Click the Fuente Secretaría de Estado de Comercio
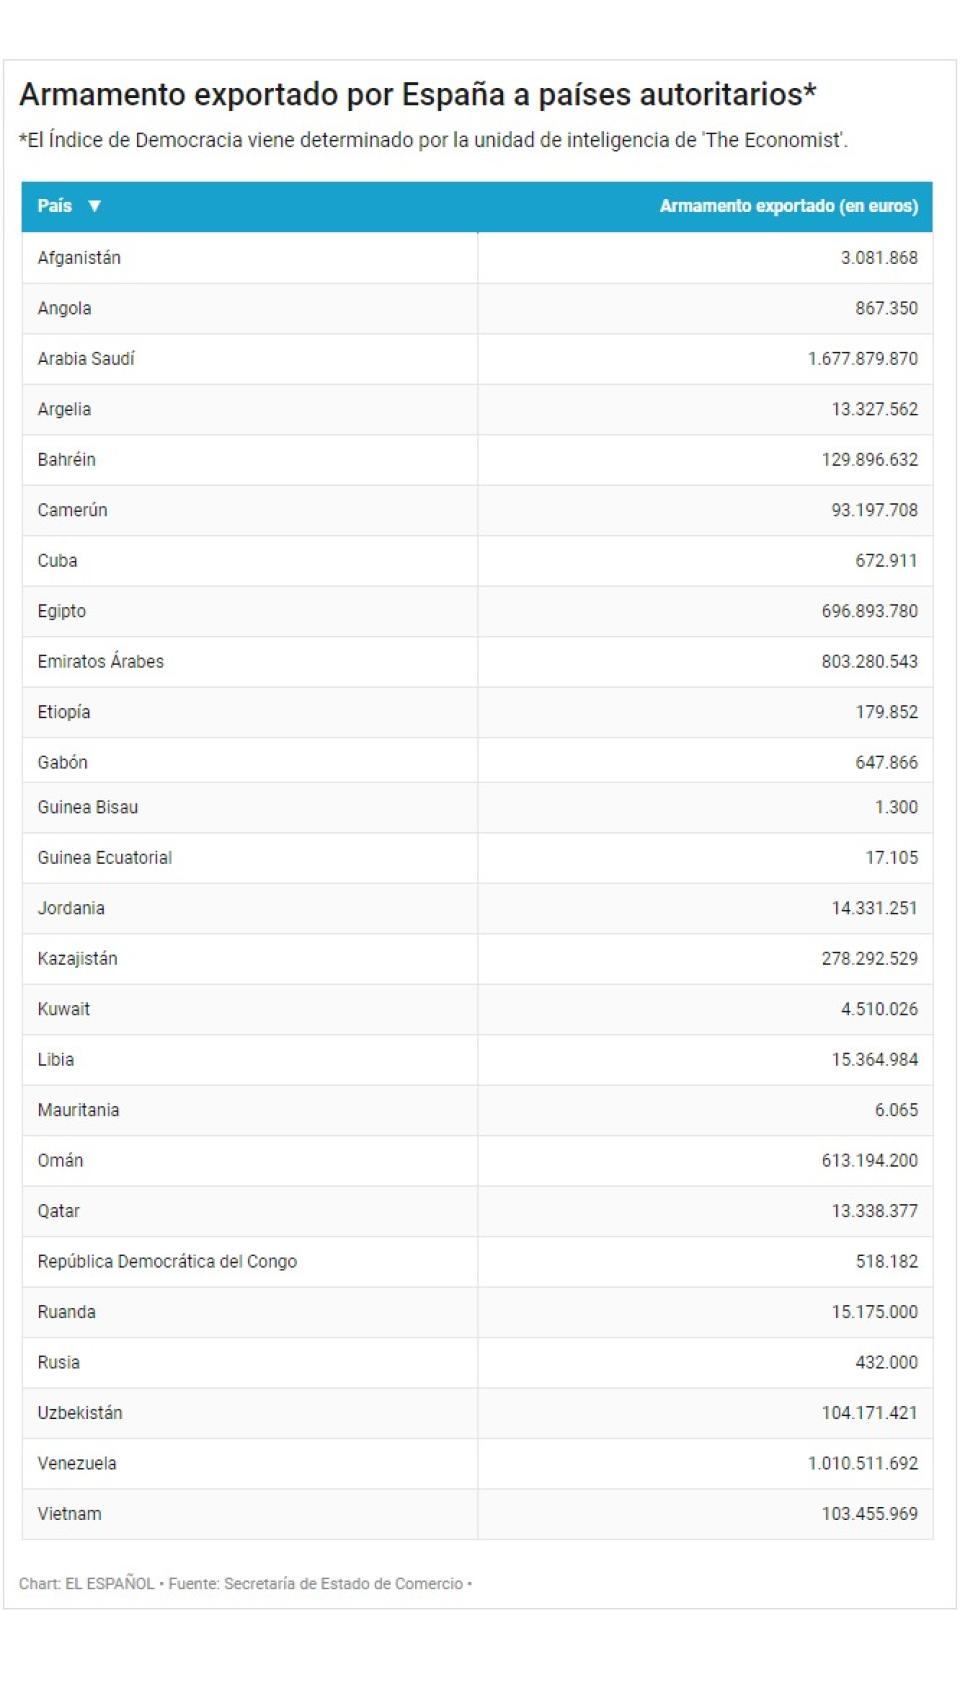This screenshot has width=960, height=1706. [316, 1584]
